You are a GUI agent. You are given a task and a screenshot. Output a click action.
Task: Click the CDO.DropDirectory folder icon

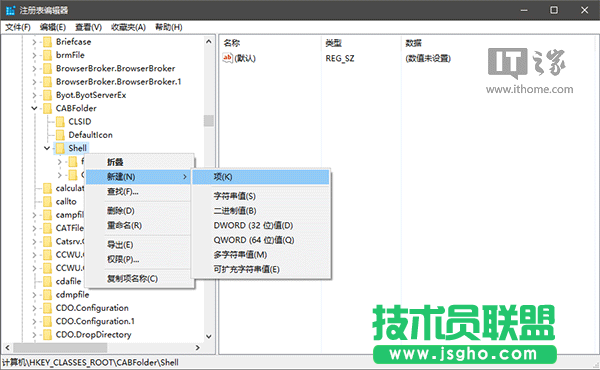pos(47,335)
